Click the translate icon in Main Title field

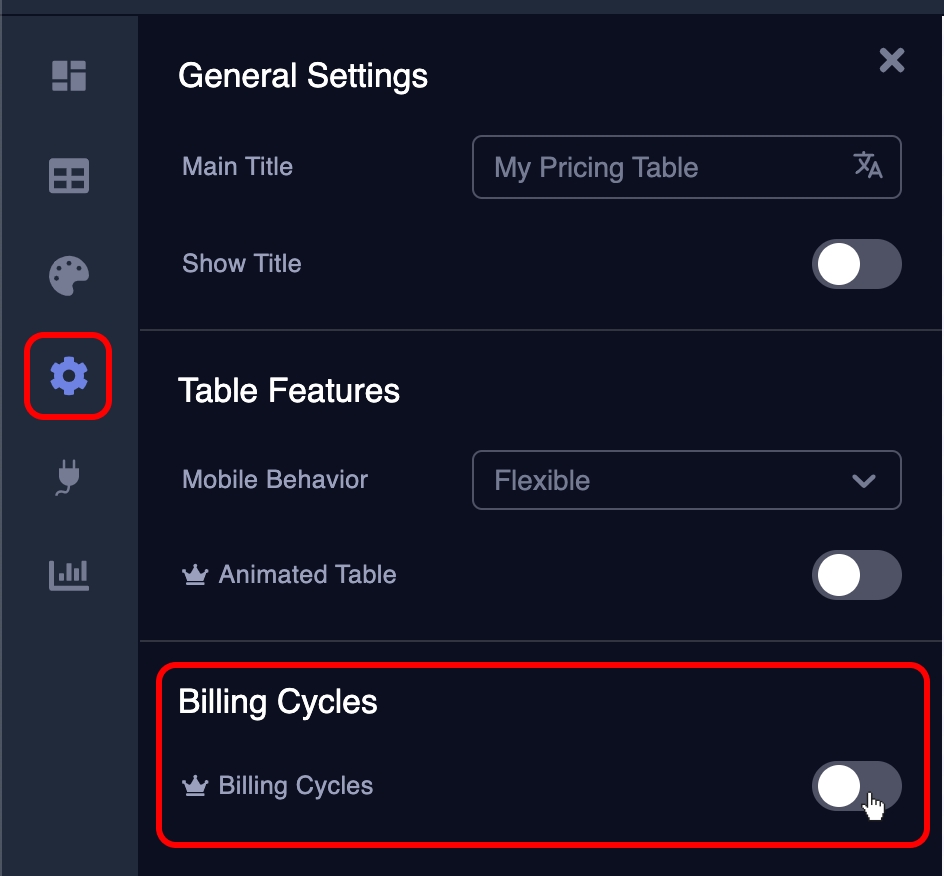[867, 166]
